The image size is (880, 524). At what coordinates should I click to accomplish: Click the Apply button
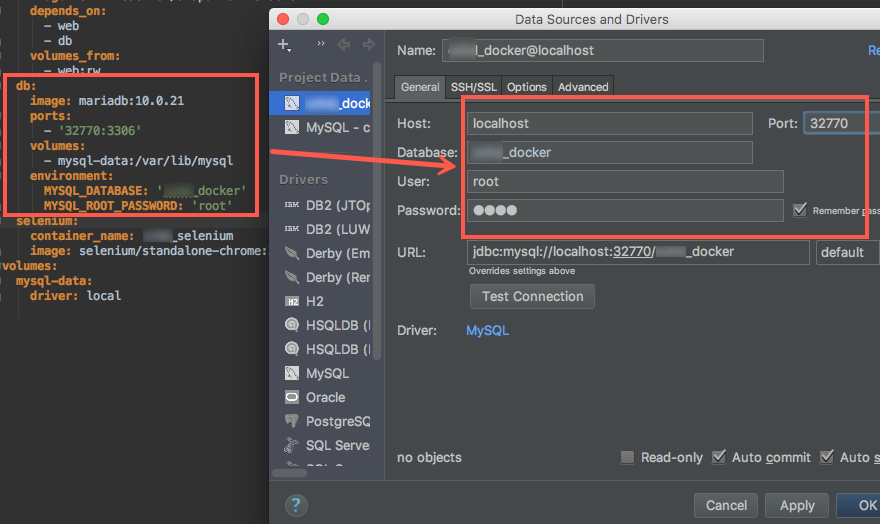797,505
